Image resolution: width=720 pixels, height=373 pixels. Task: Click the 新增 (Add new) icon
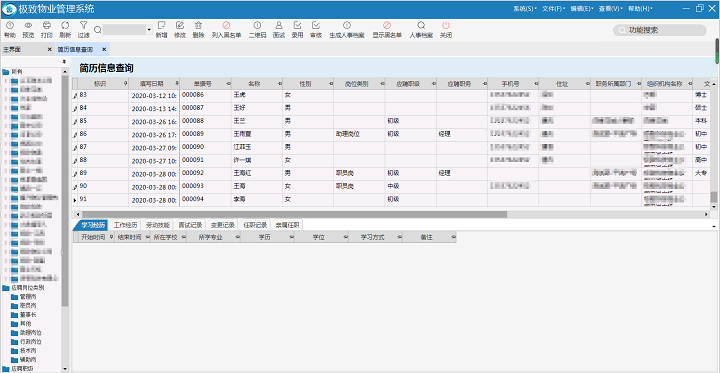161,26
